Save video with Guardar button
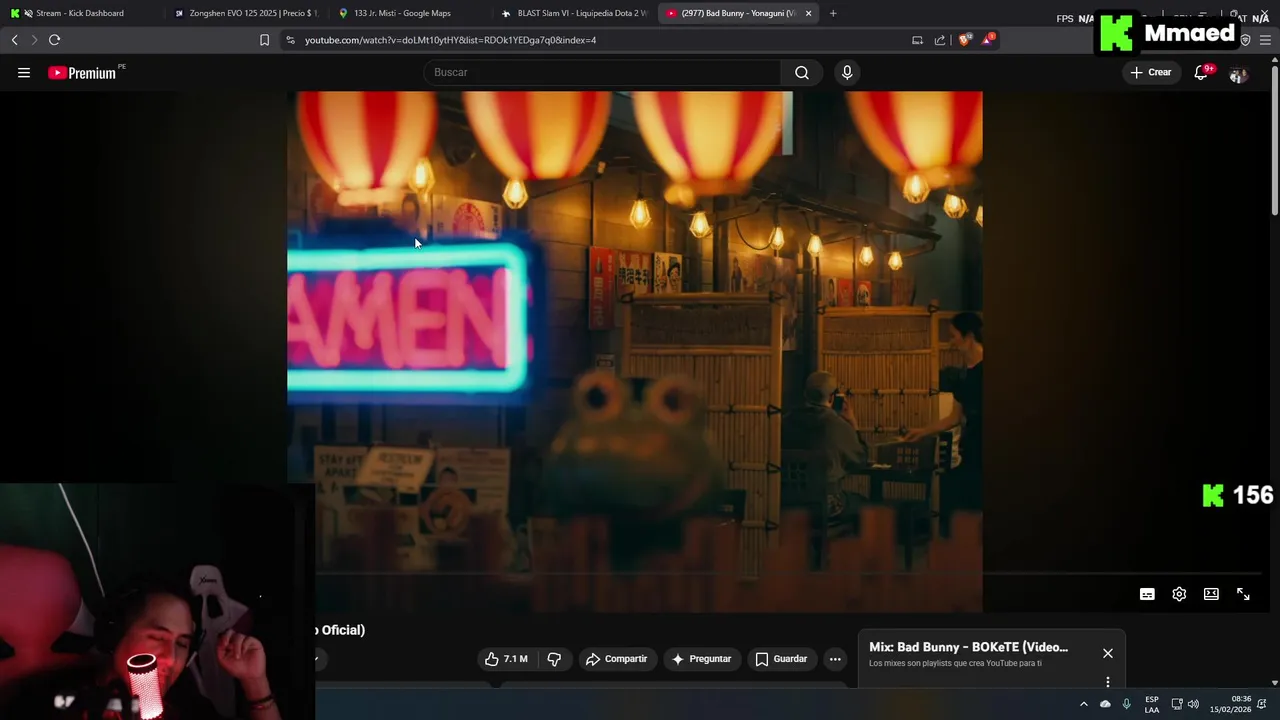 coord(780,659)
